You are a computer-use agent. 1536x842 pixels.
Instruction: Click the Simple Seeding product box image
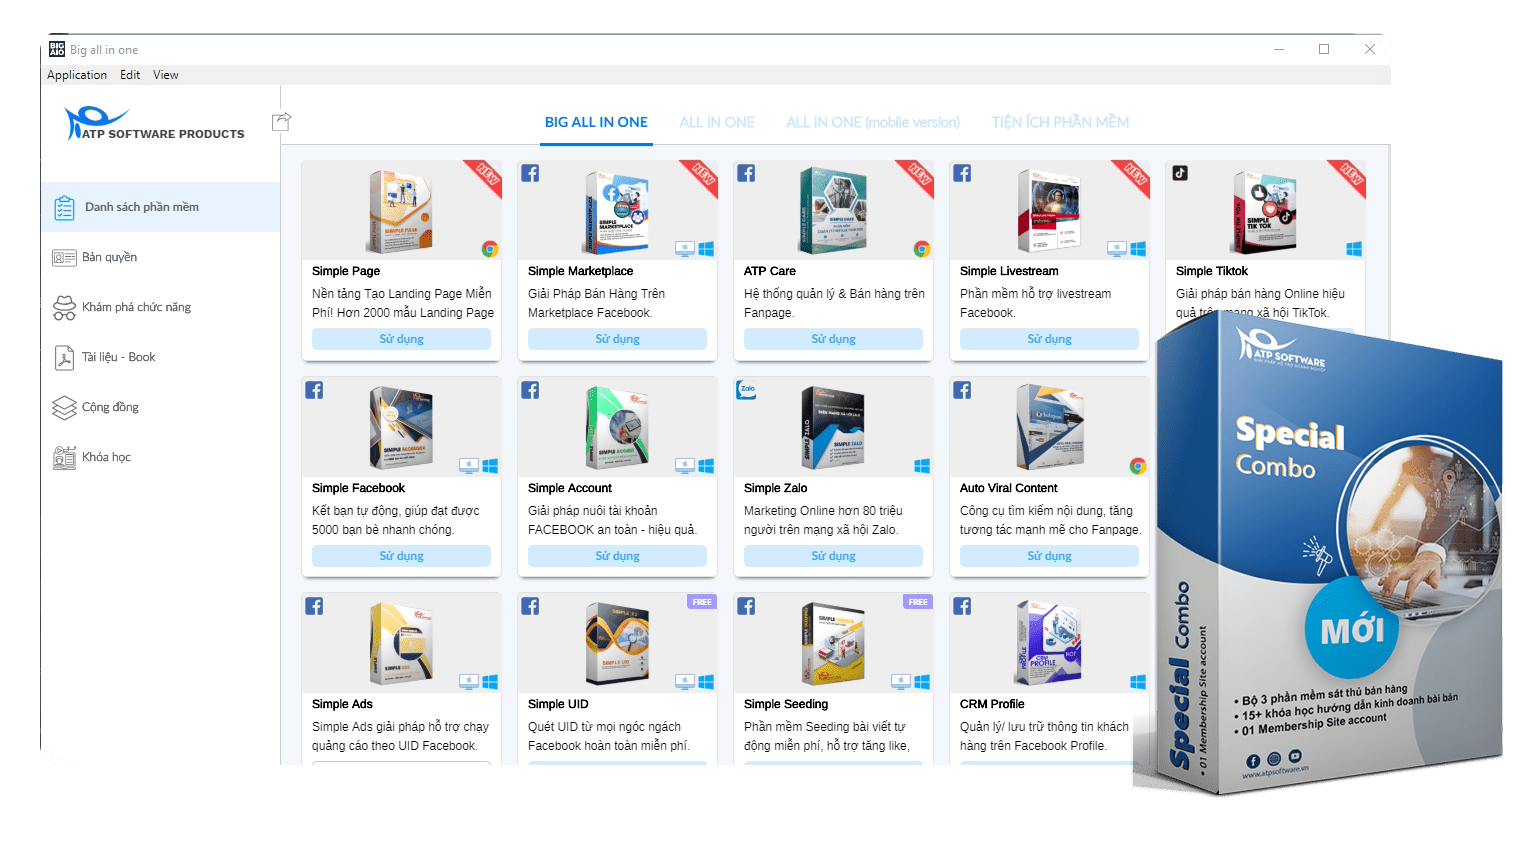click(833, 643)
